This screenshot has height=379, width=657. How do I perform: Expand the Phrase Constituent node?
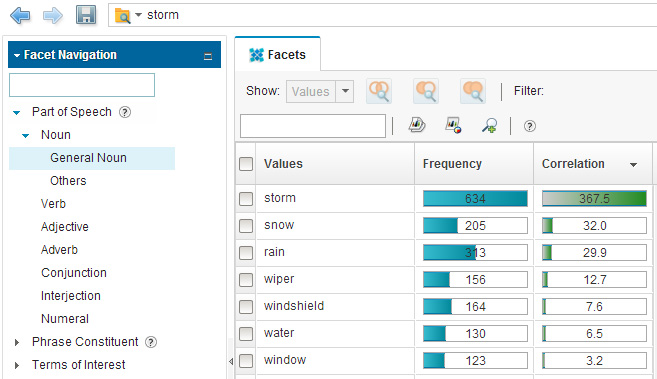click(17, 343)
